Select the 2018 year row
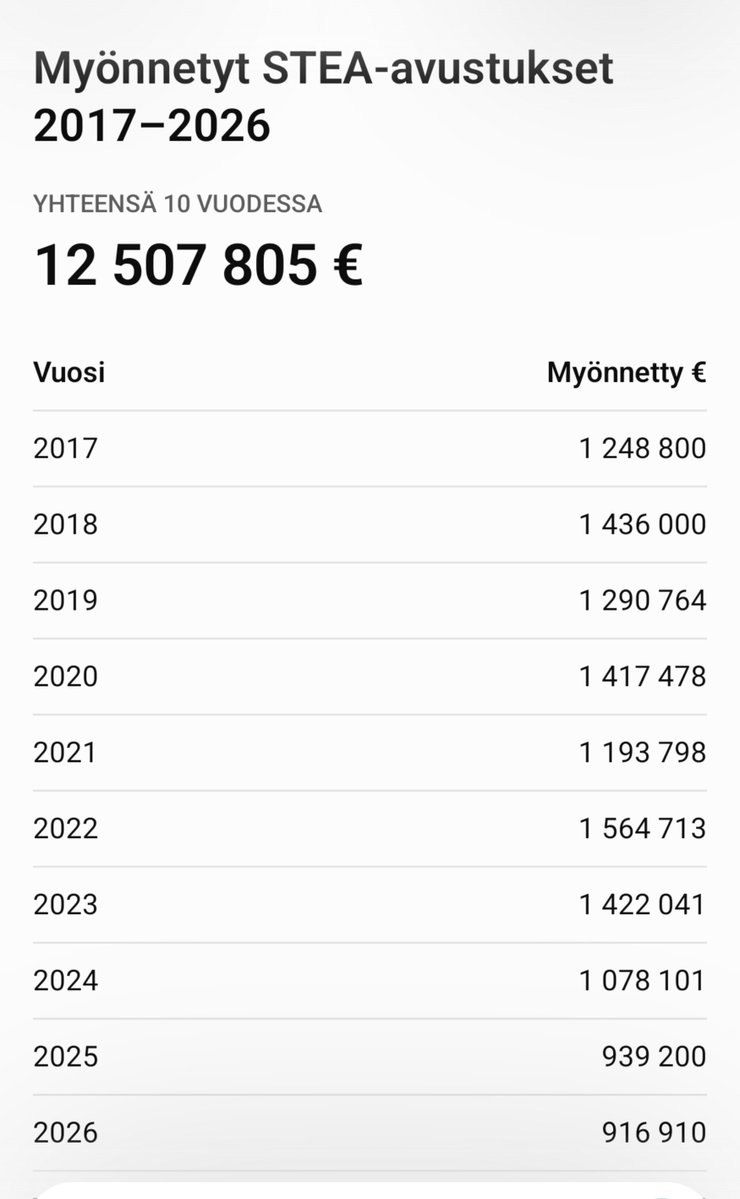Viewport: 740px width, 1199px height. [370, 525]
